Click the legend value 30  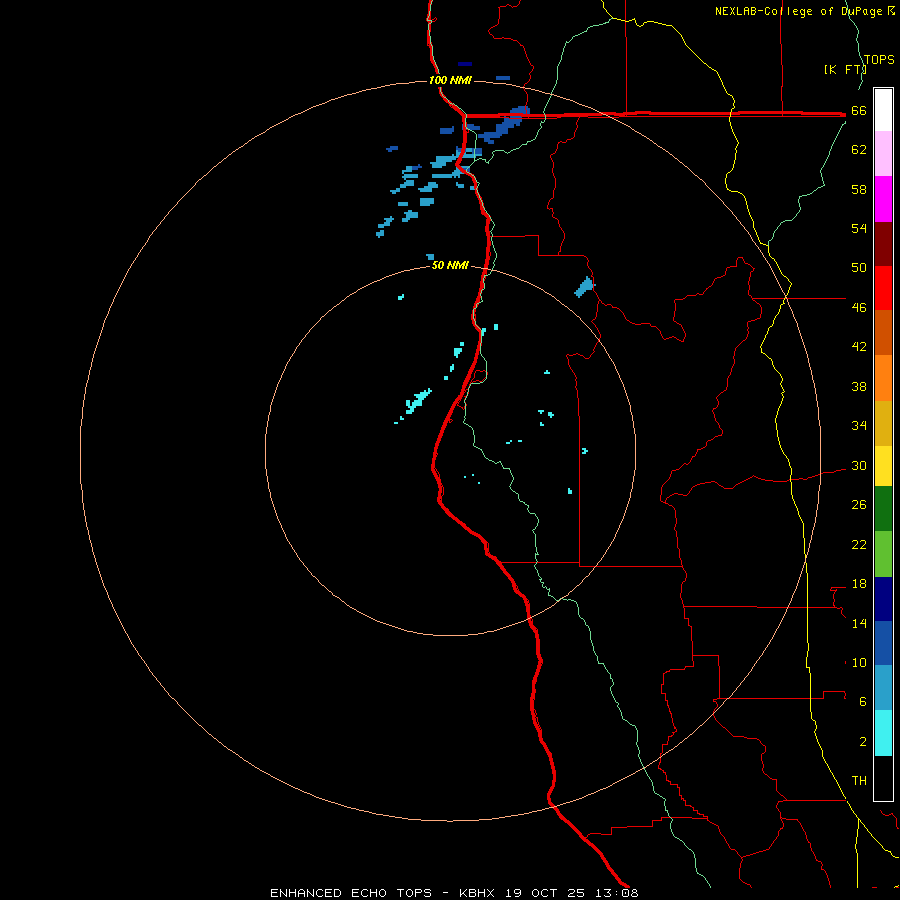click(859, 465)
